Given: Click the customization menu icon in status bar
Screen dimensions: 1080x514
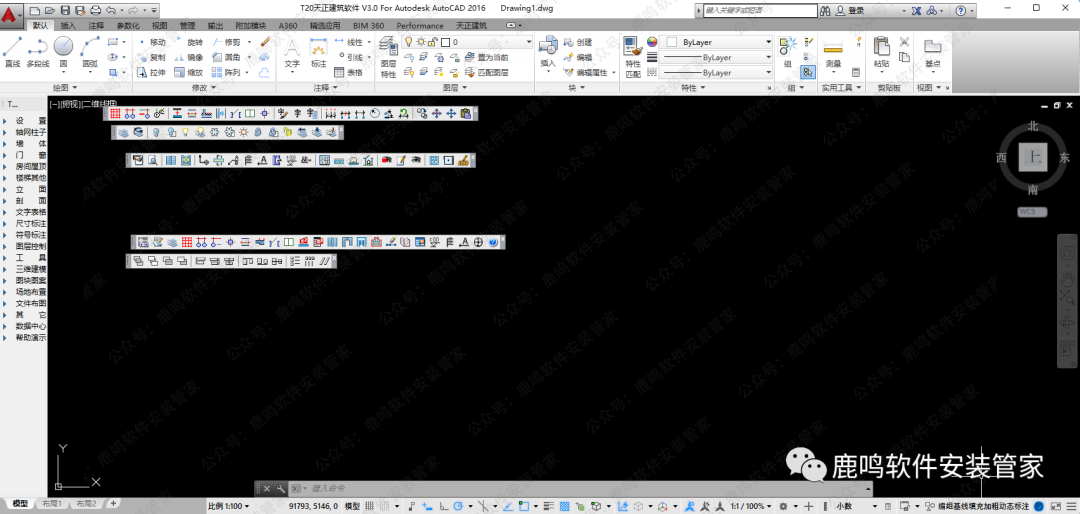Looking at the screenshot, I should 1072,506.
